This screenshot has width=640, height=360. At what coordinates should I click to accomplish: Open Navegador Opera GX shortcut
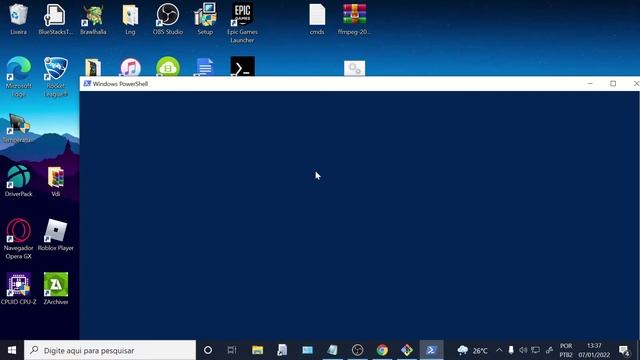[x=18, y=239]
